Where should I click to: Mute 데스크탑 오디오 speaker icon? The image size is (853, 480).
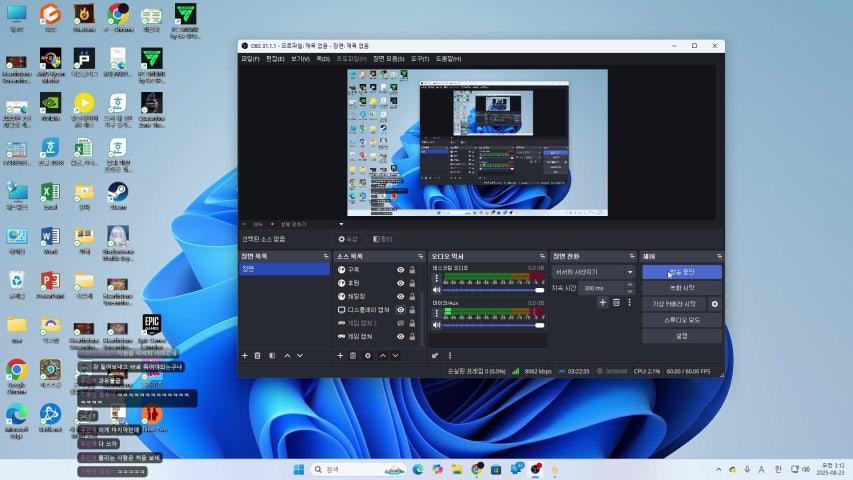coord(436,290)
